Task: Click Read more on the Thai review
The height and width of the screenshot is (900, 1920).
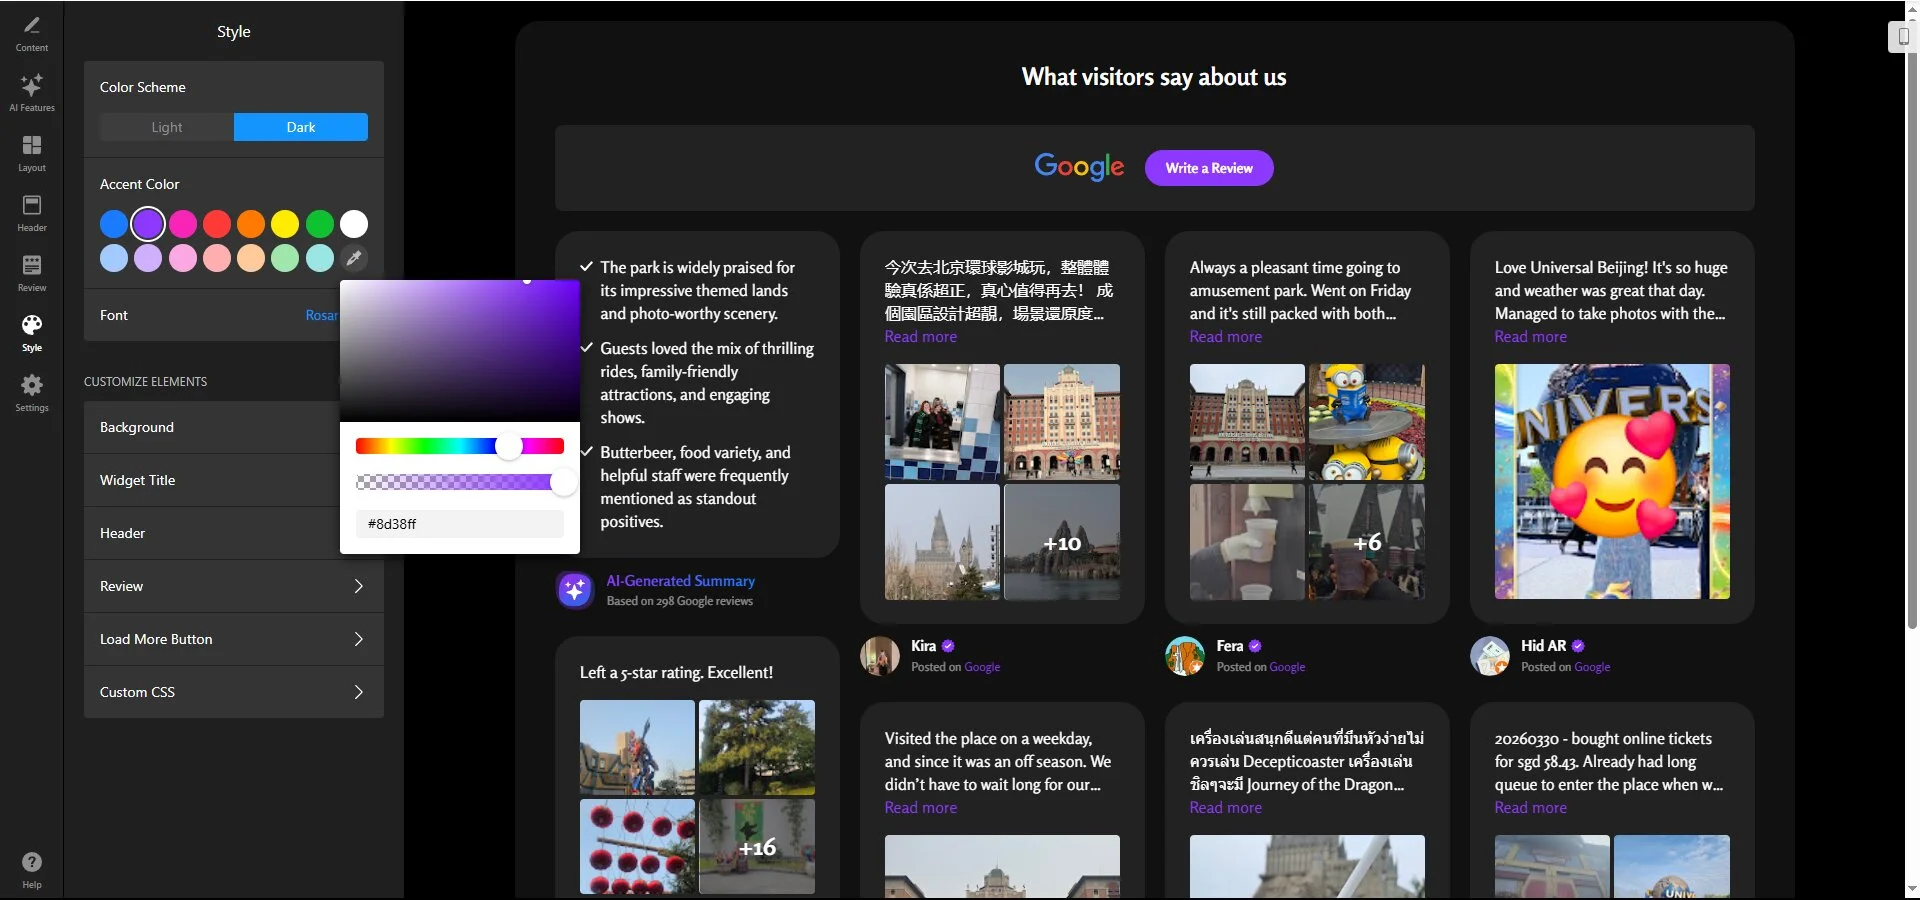Action: pyautogui.click(x=1225, y=808)
